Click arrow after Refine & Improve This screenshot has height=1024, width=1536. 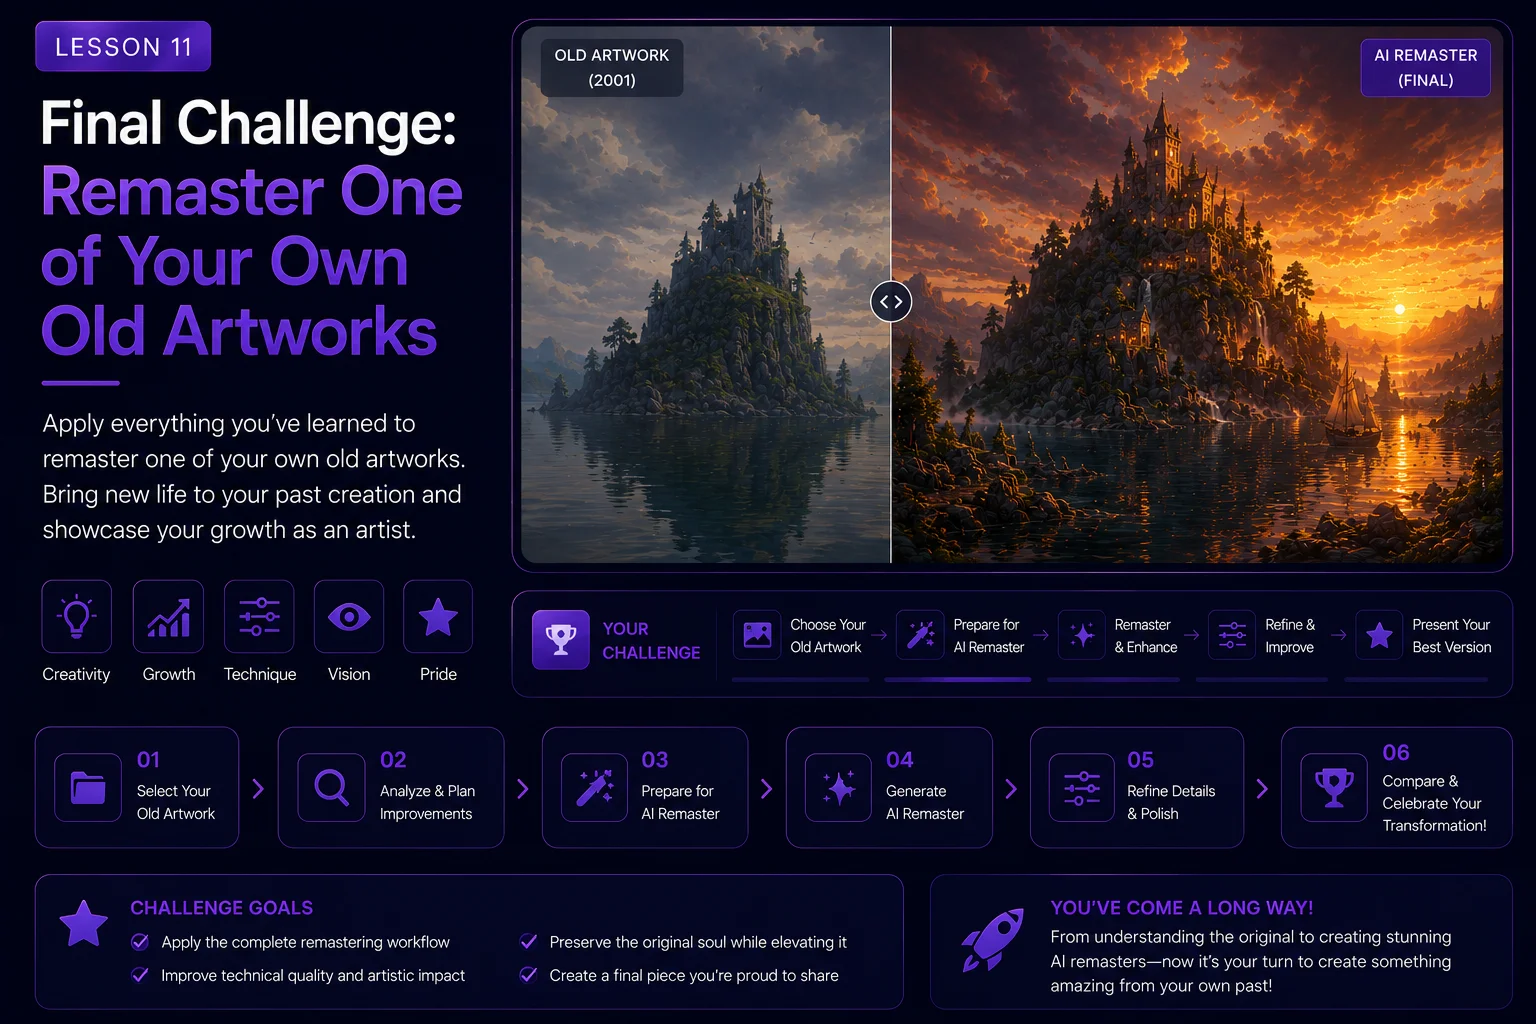1338,635
